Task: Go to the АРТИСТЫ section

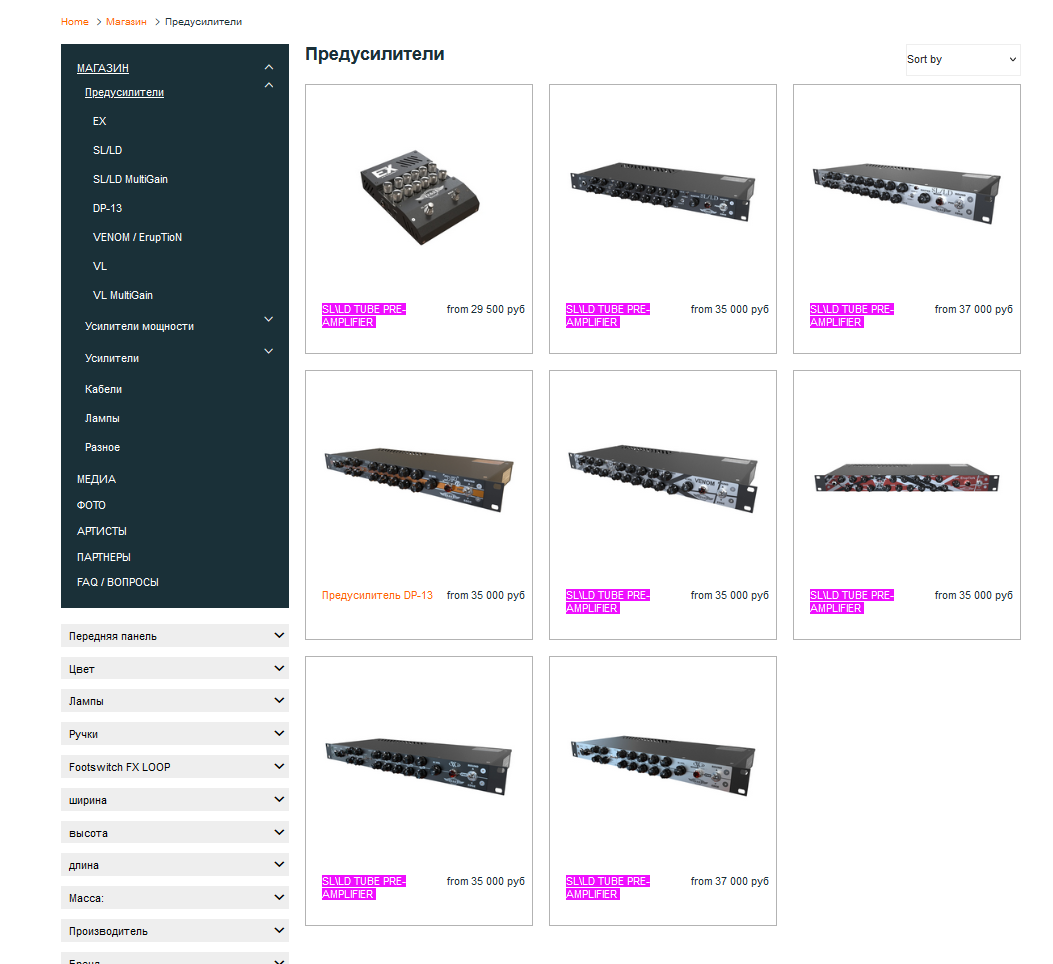Action: [x=101, y=531]
